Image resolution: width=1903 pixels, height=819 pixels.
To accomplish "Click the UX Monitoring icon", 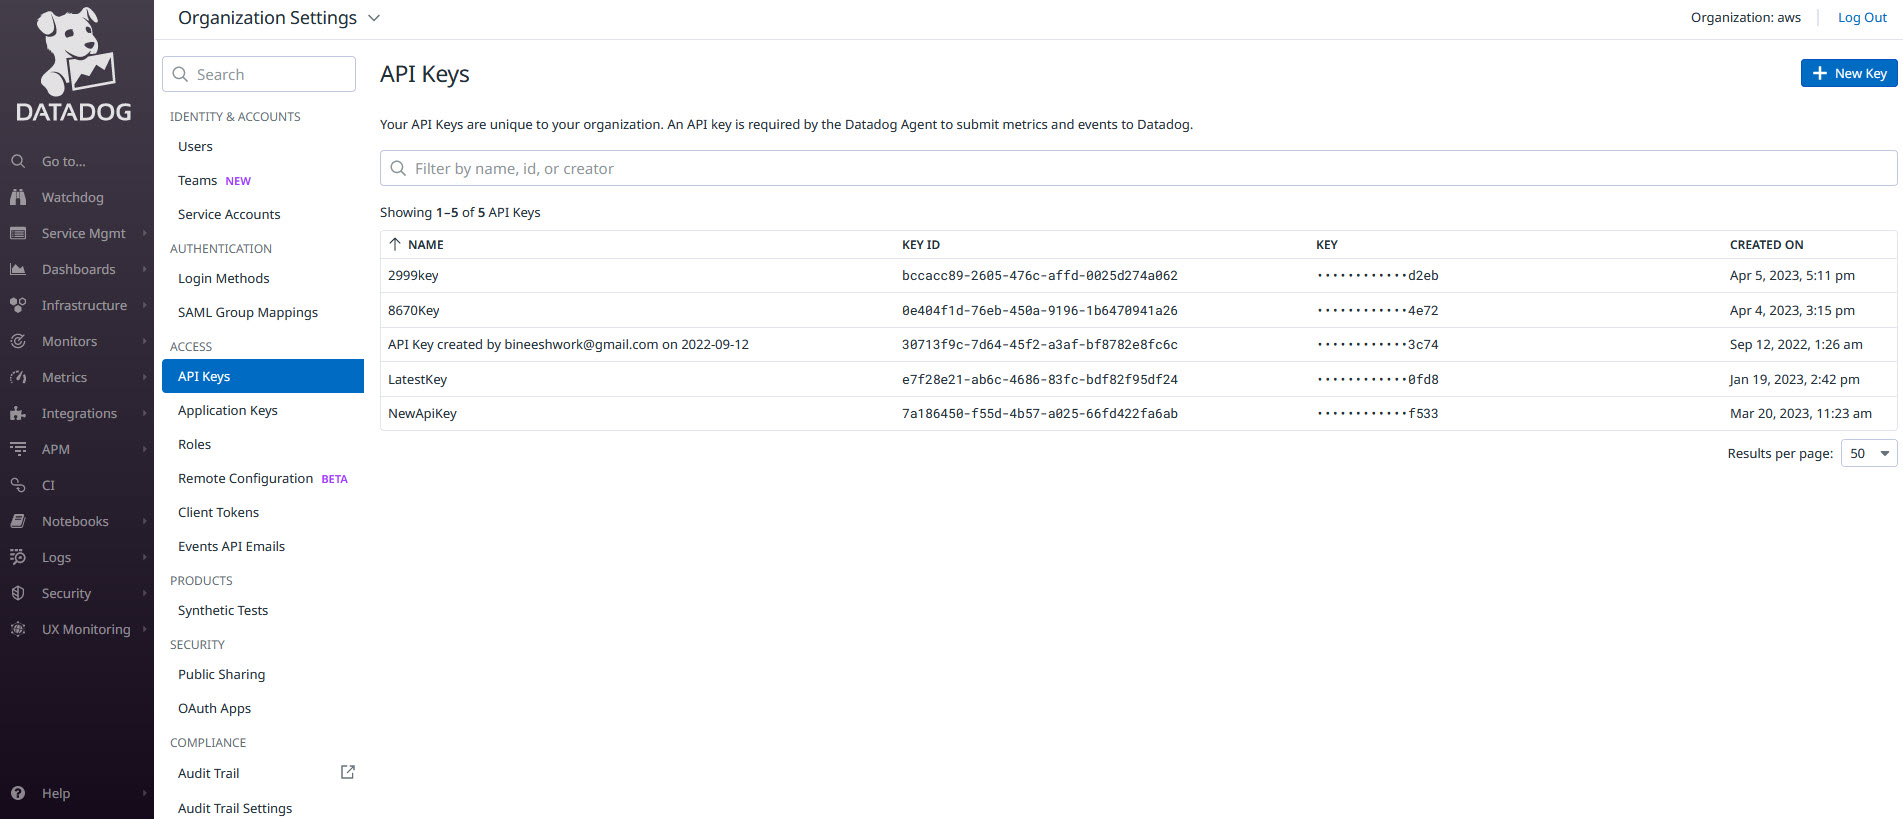I will 18,629.
